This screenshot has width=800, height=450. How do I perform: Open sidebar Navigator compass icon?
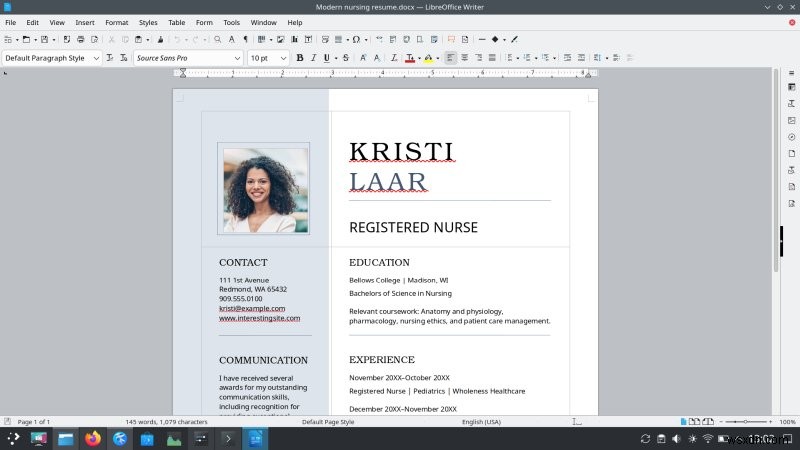point(791,137)
